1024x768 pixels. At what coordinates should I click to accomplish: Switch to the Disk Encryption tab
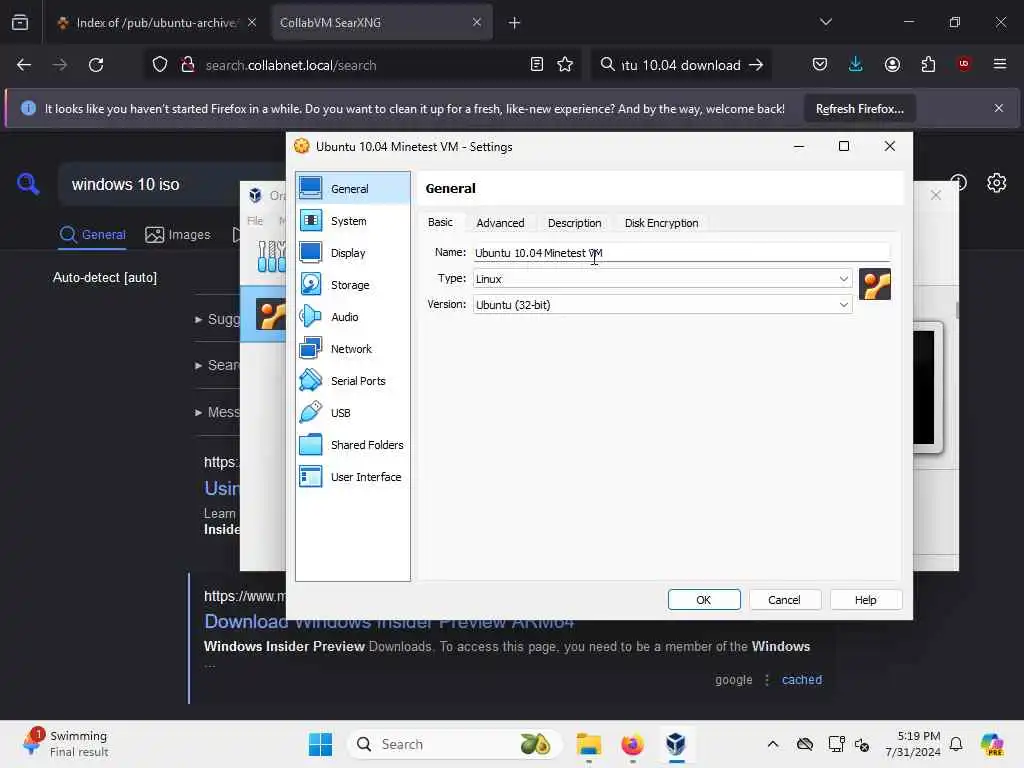(x=662, y=223)
